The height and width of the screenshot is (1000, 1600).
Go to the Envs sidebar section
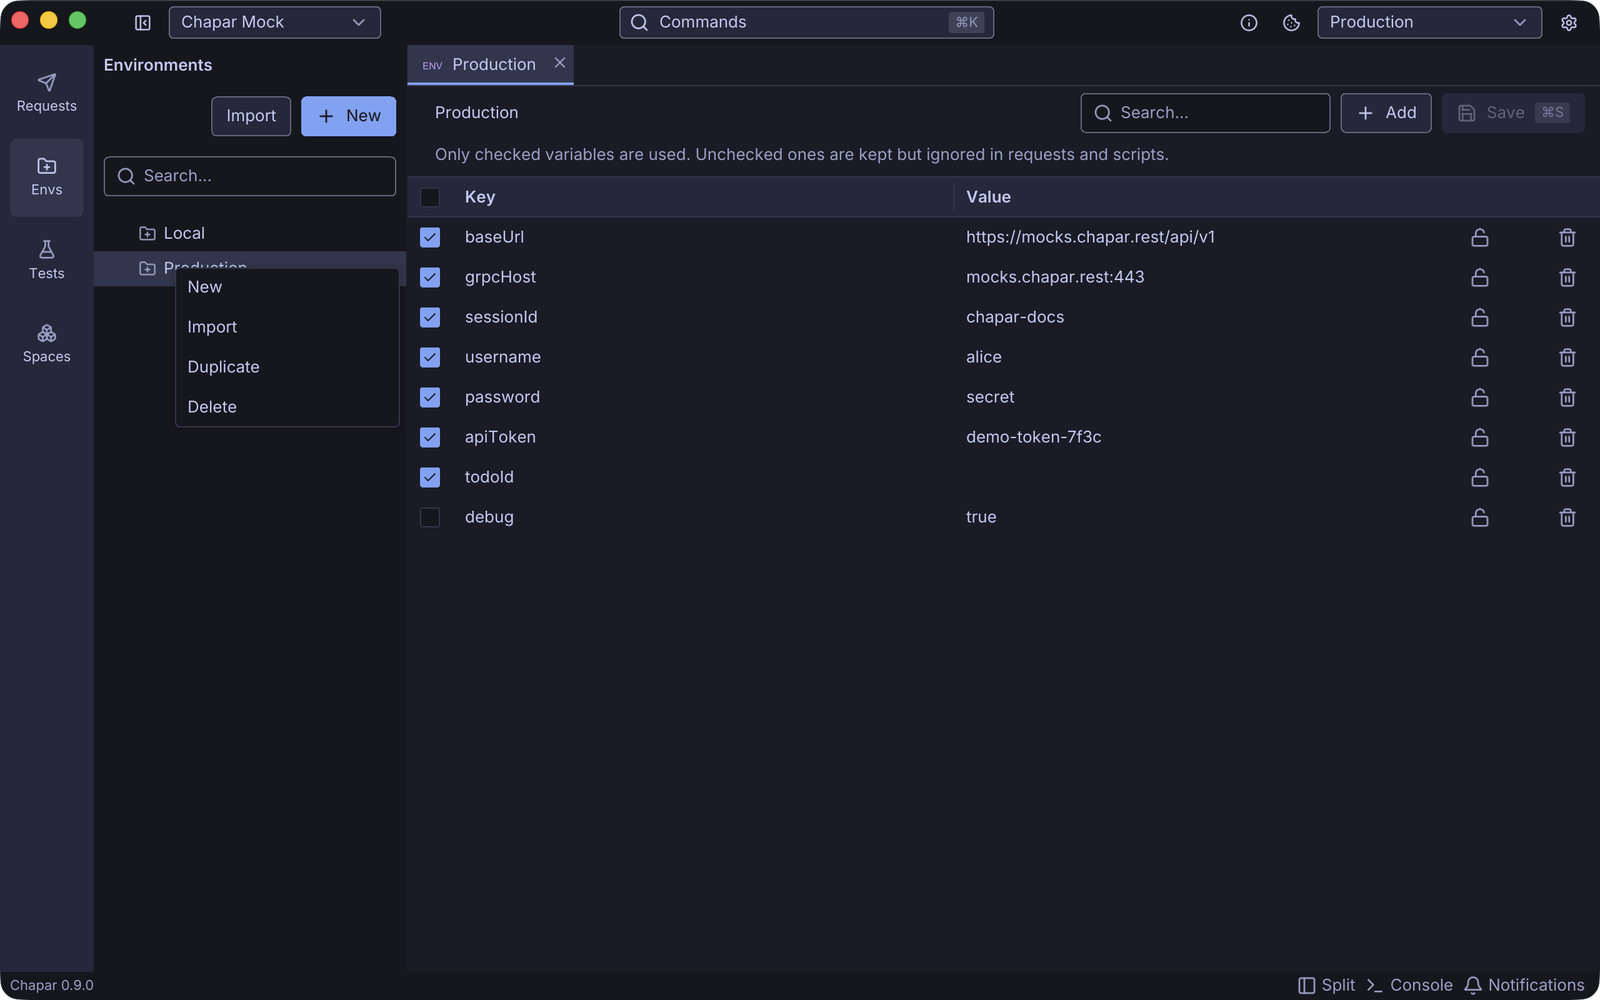point(46,177)
